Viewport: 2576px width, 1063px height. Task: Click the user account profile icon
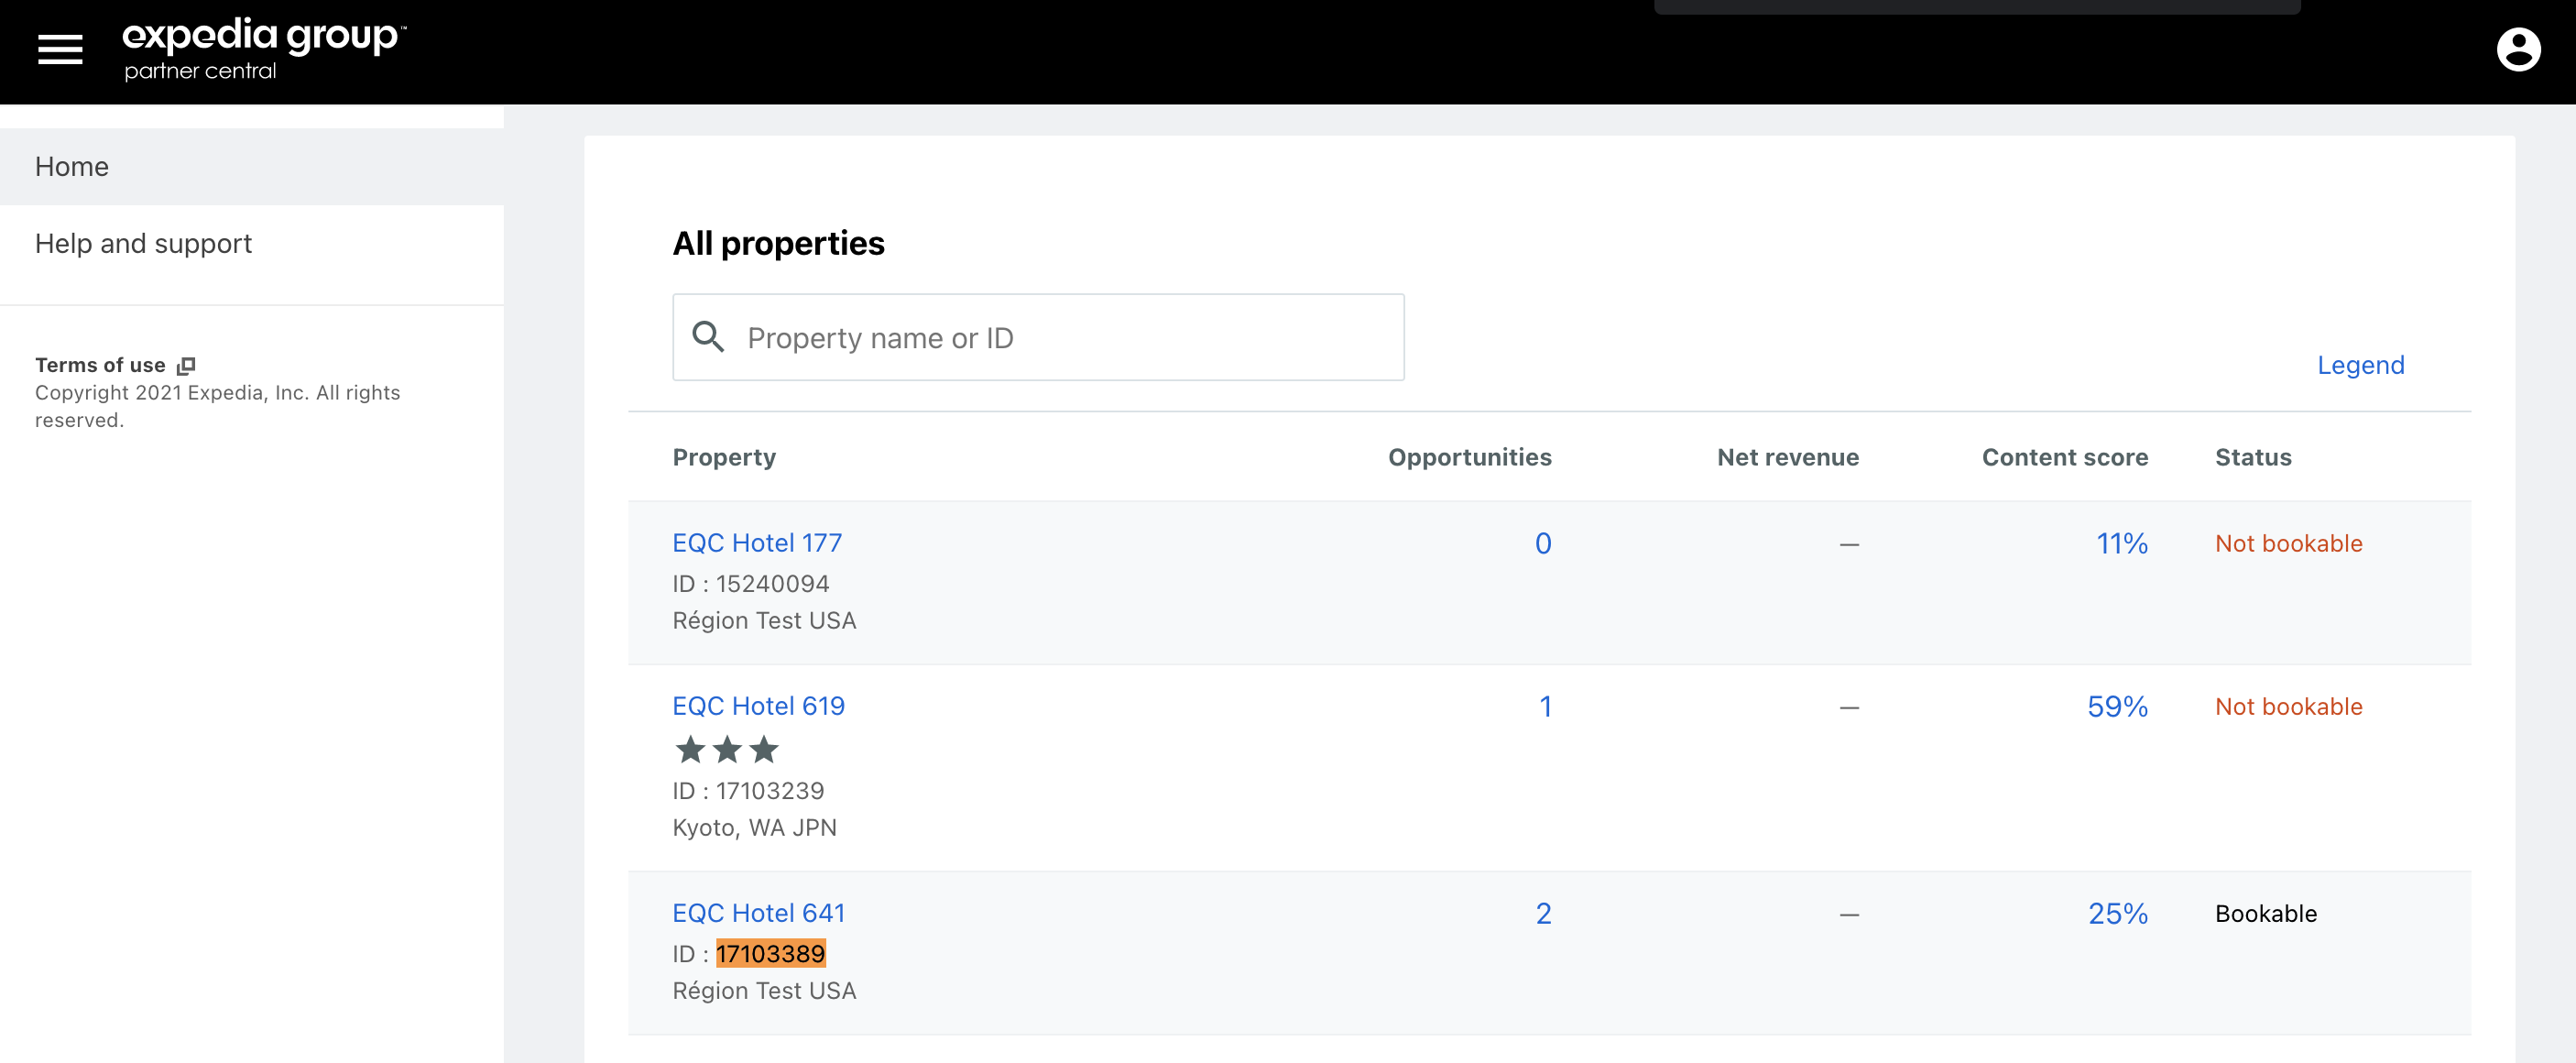tap(2517, 49)
